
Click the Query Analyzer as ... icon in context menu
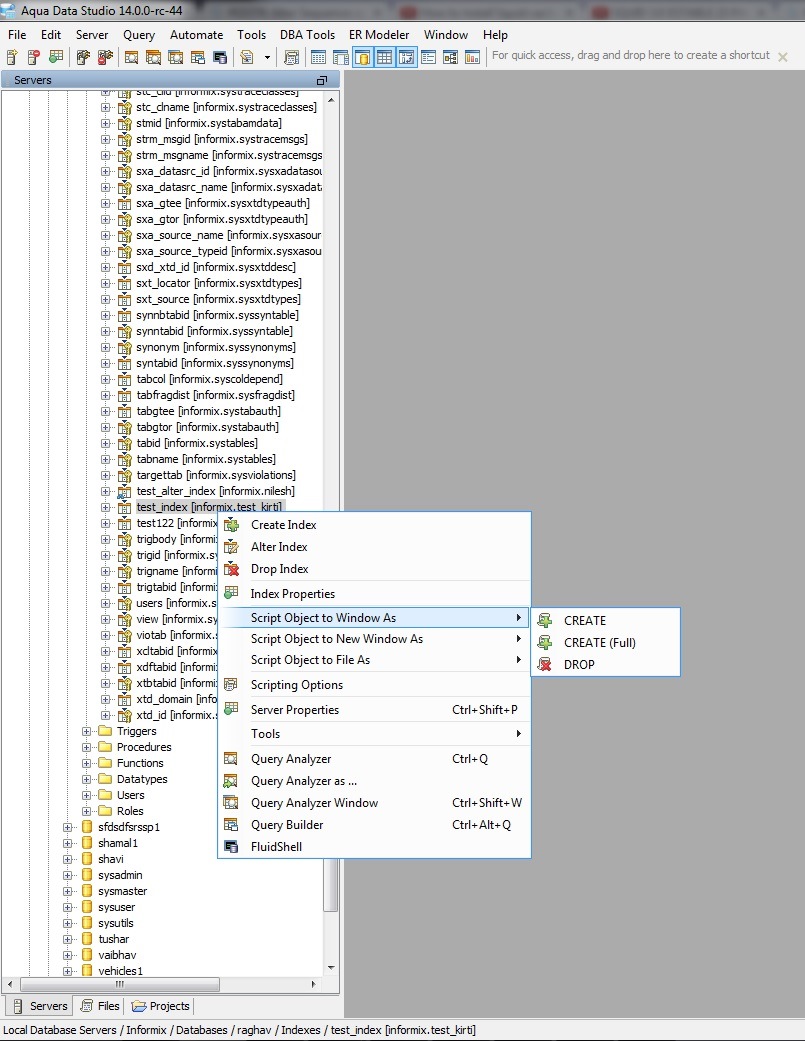231,781
